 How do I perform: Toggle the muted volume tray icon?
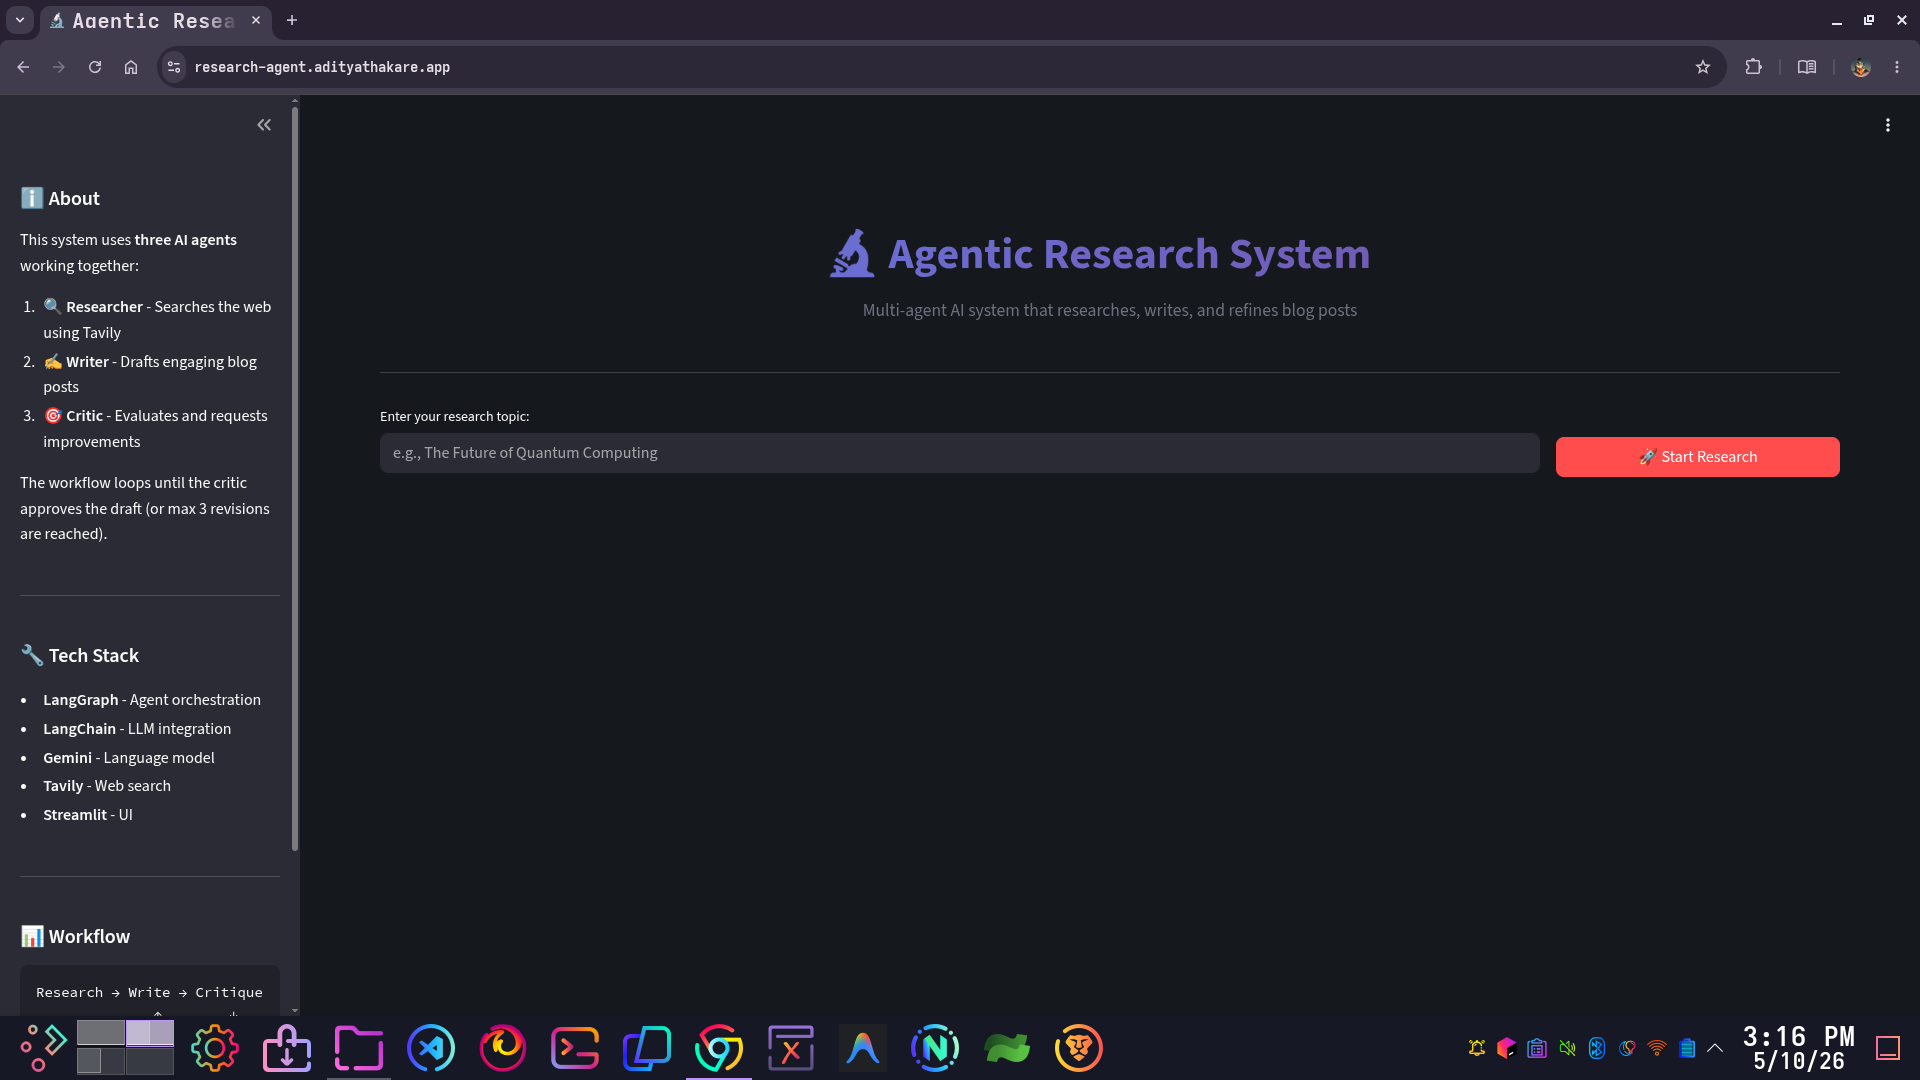tap(1567, 1048)
